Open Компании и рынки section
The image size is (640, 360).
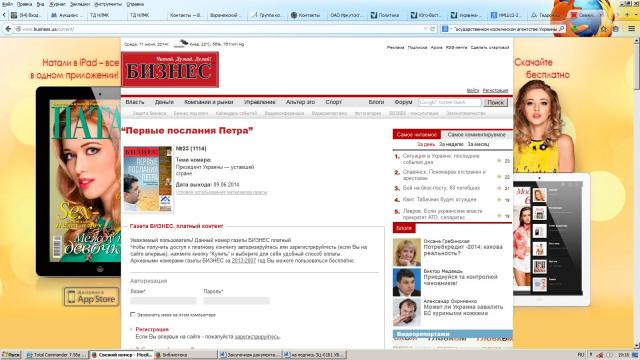209,102
